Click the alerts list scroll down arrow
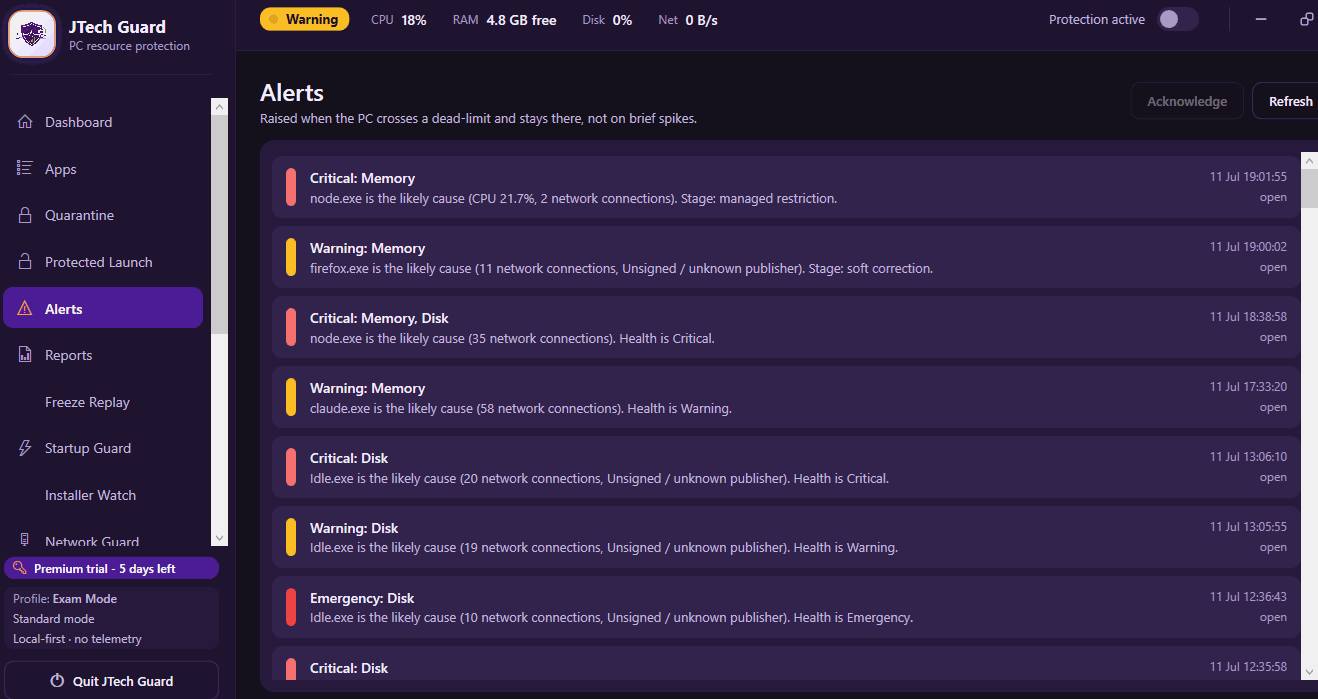The width and height of the screenshot is (1318, 699). [x=1309, y=672]
